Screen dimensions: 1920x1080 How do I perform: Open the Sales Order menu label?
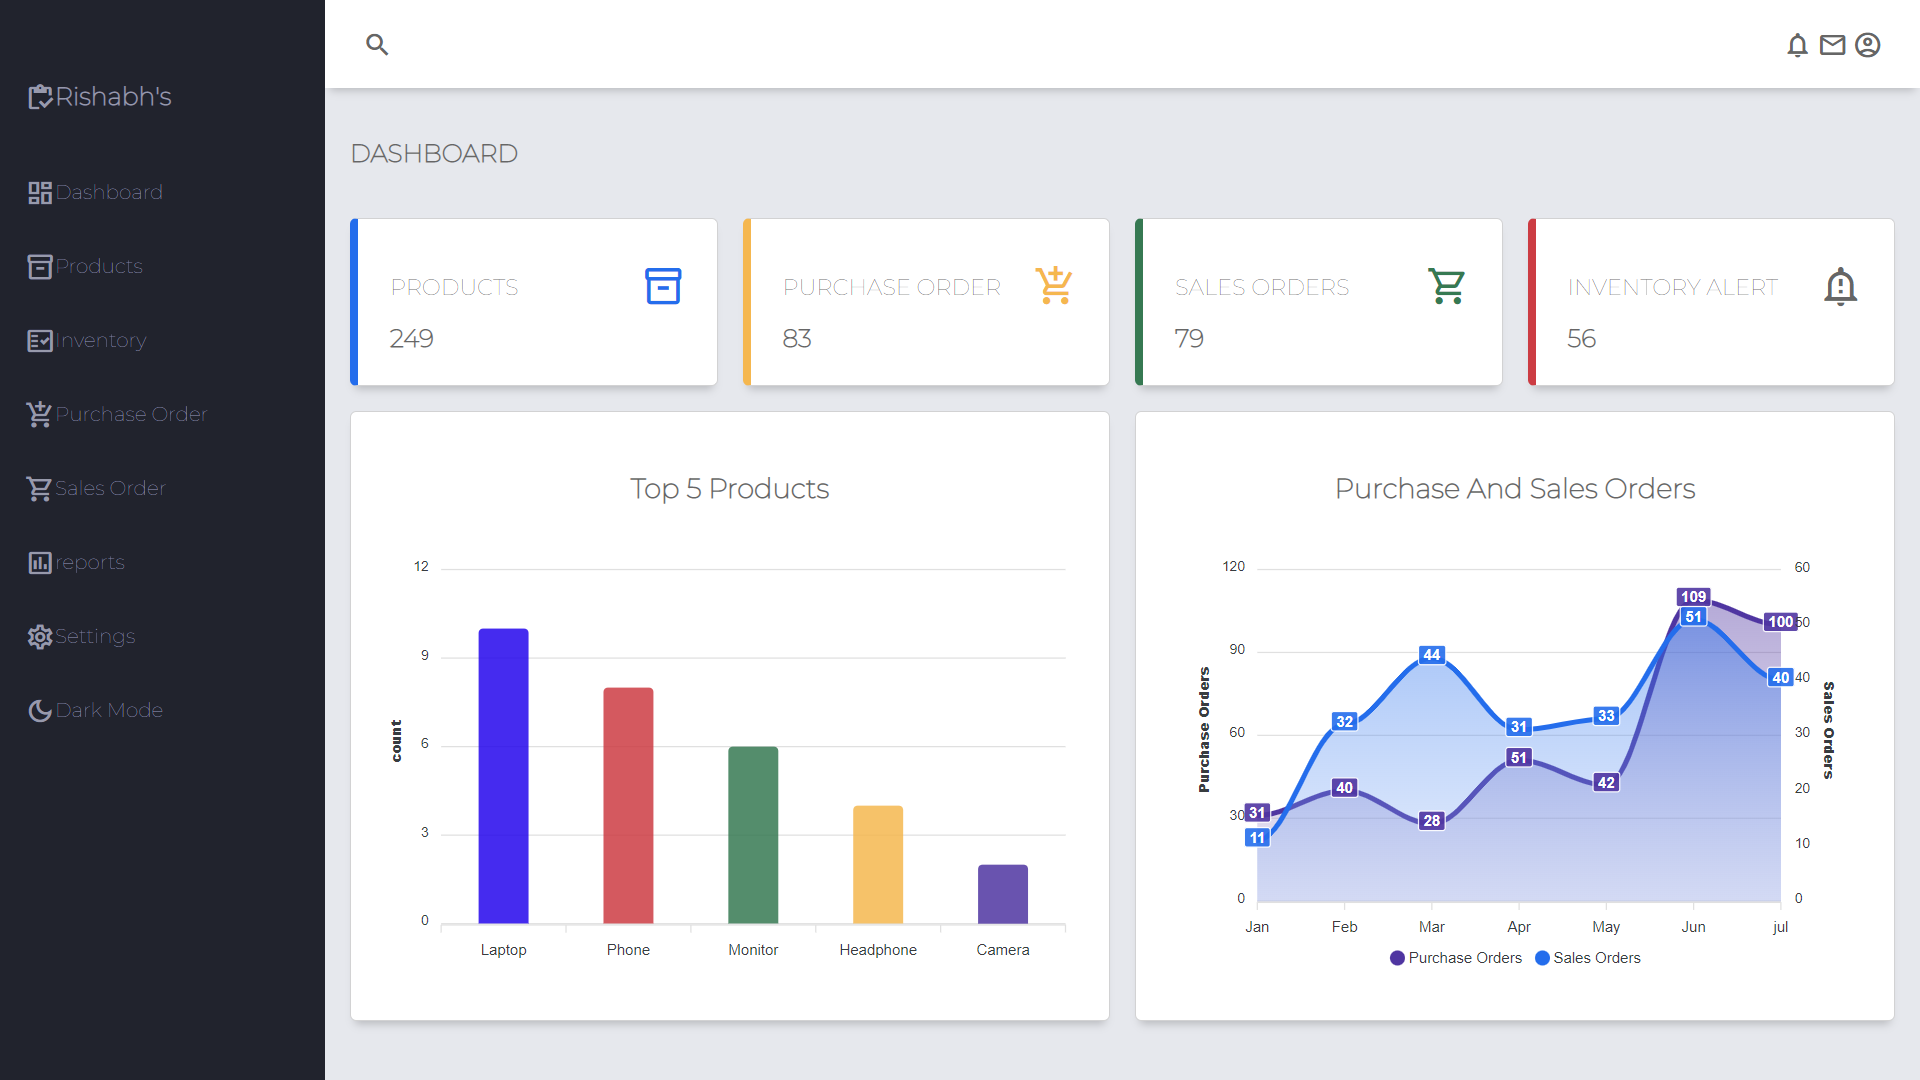click(110, 488)
